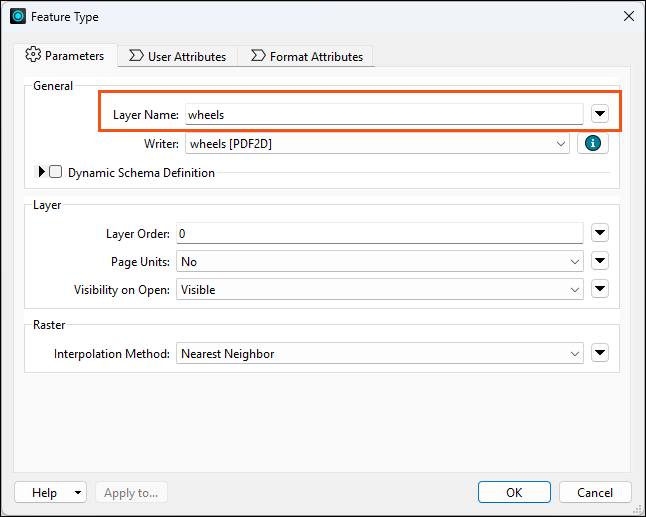Enable the Dynamic Schema Definition checkbox
The width and height of the screenshot is (646, 517).
tap(56, 172)
